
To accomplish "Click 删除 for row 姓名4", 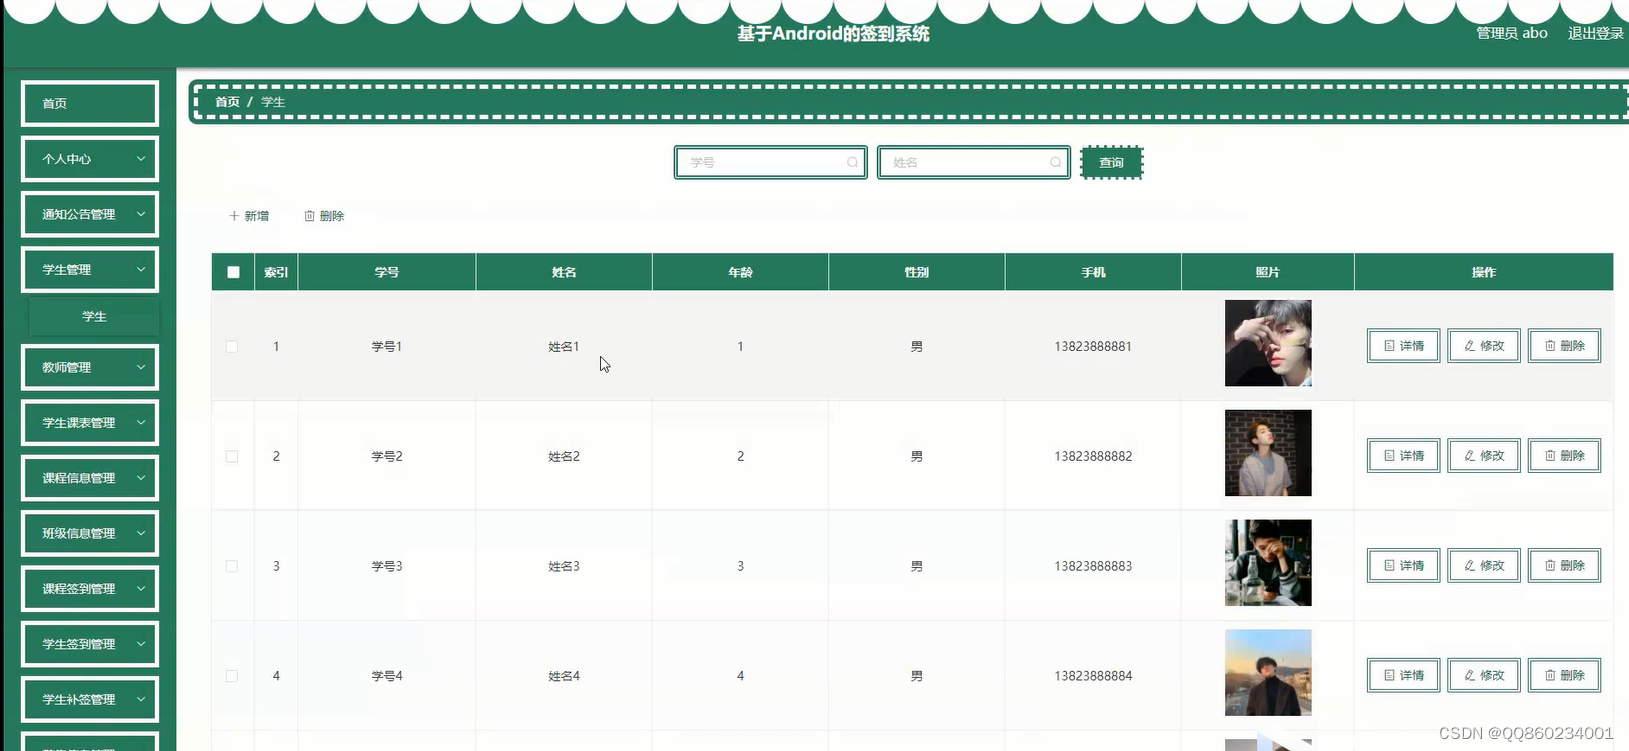I will tap(1564, 676).
